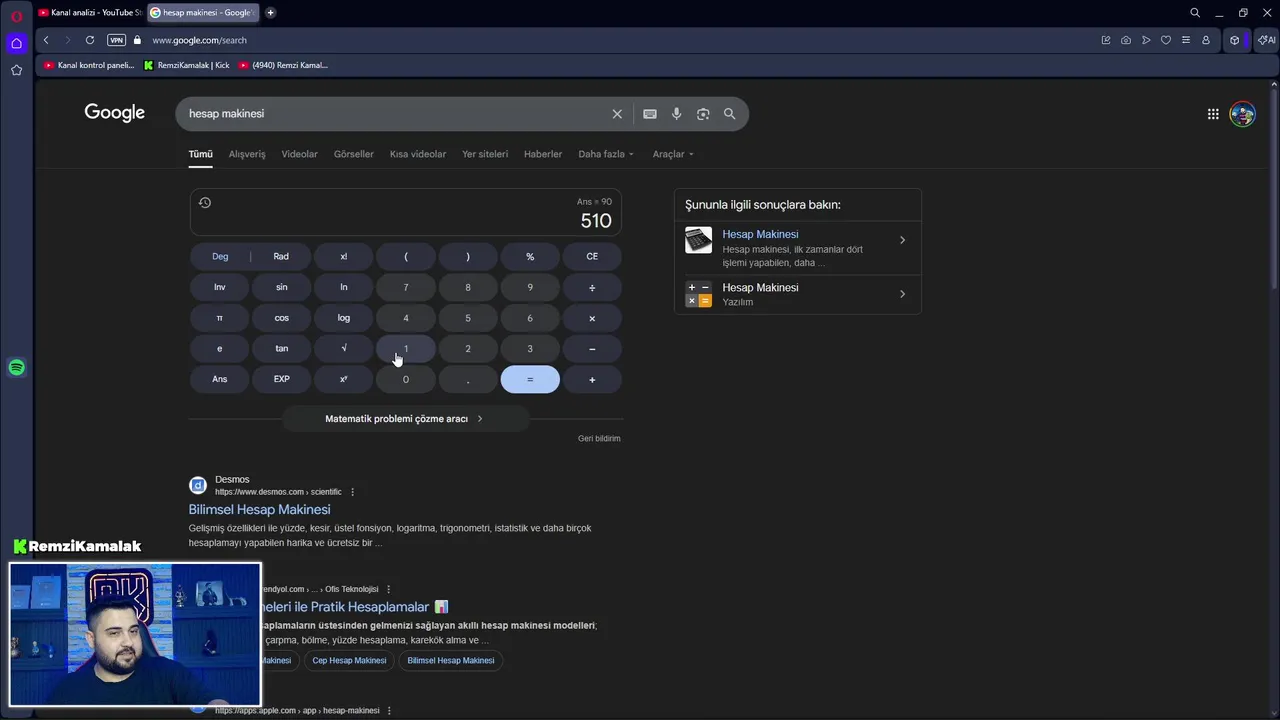Open calculator history clock icon

point(205,203)
